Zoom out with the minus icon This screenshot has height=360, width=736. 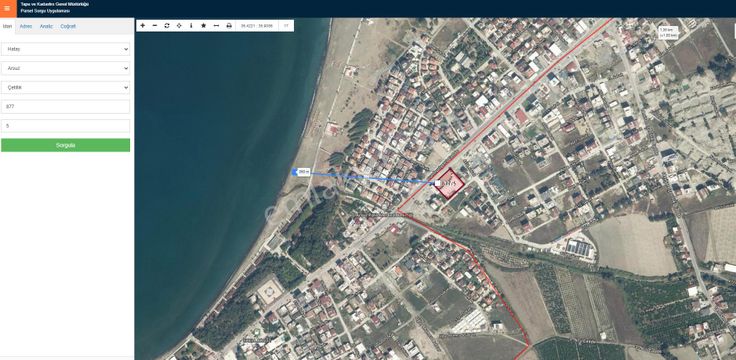tap(155, 26)
